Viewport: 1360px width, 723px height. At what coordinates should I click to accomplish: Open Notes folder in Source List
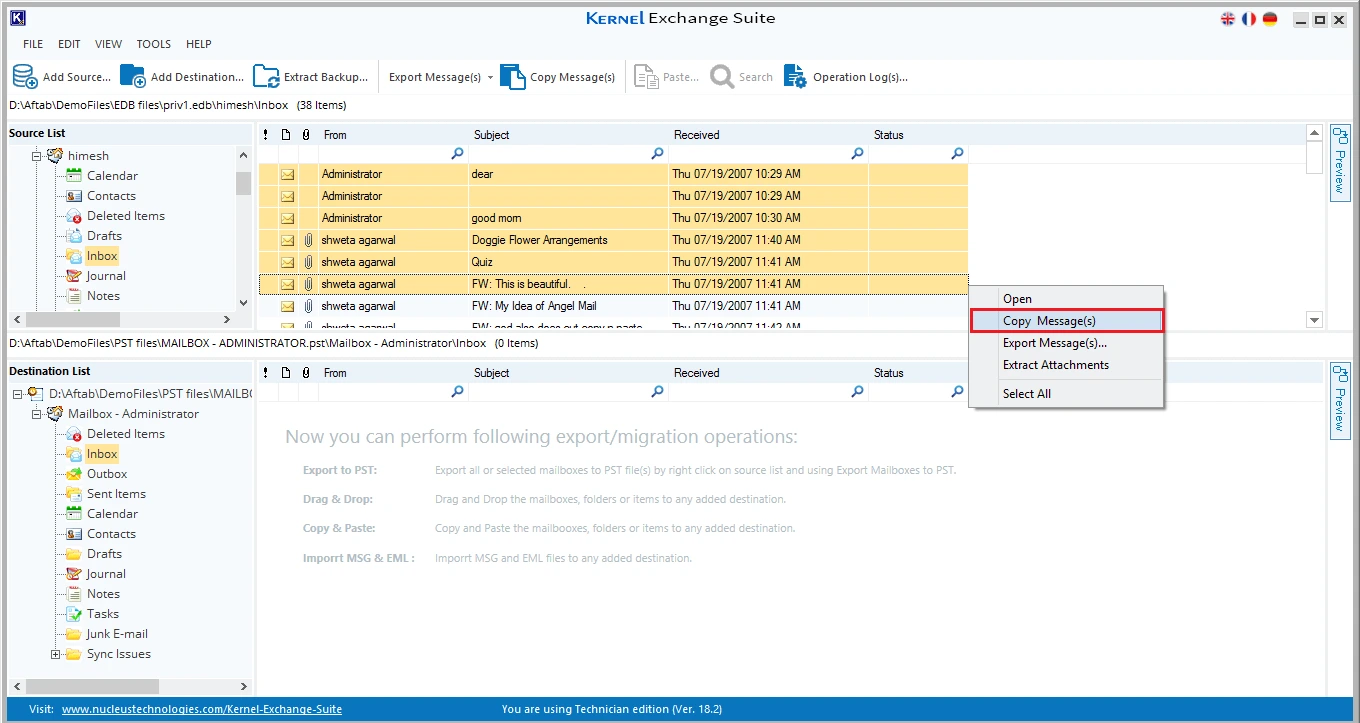(x=103, y=296)
